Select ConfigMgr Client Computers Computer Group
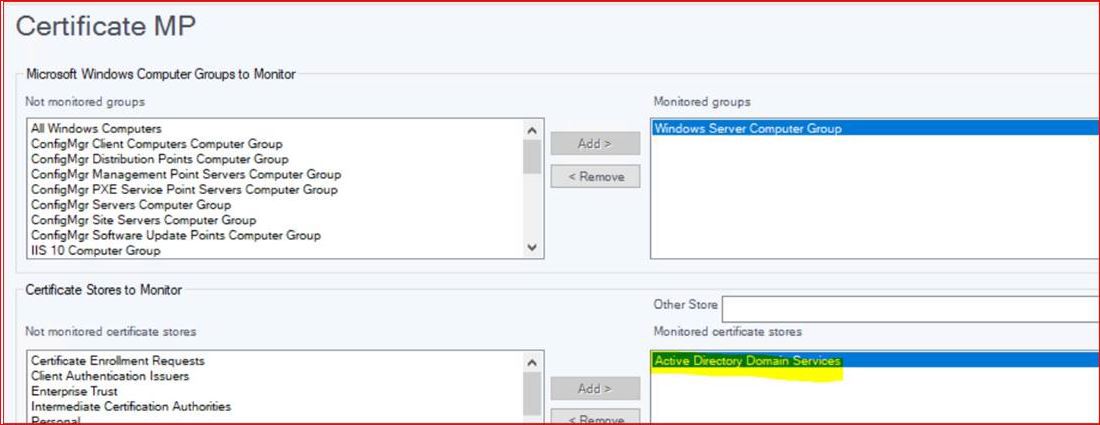The image size is (1100, 425). (x=156, y=144)
